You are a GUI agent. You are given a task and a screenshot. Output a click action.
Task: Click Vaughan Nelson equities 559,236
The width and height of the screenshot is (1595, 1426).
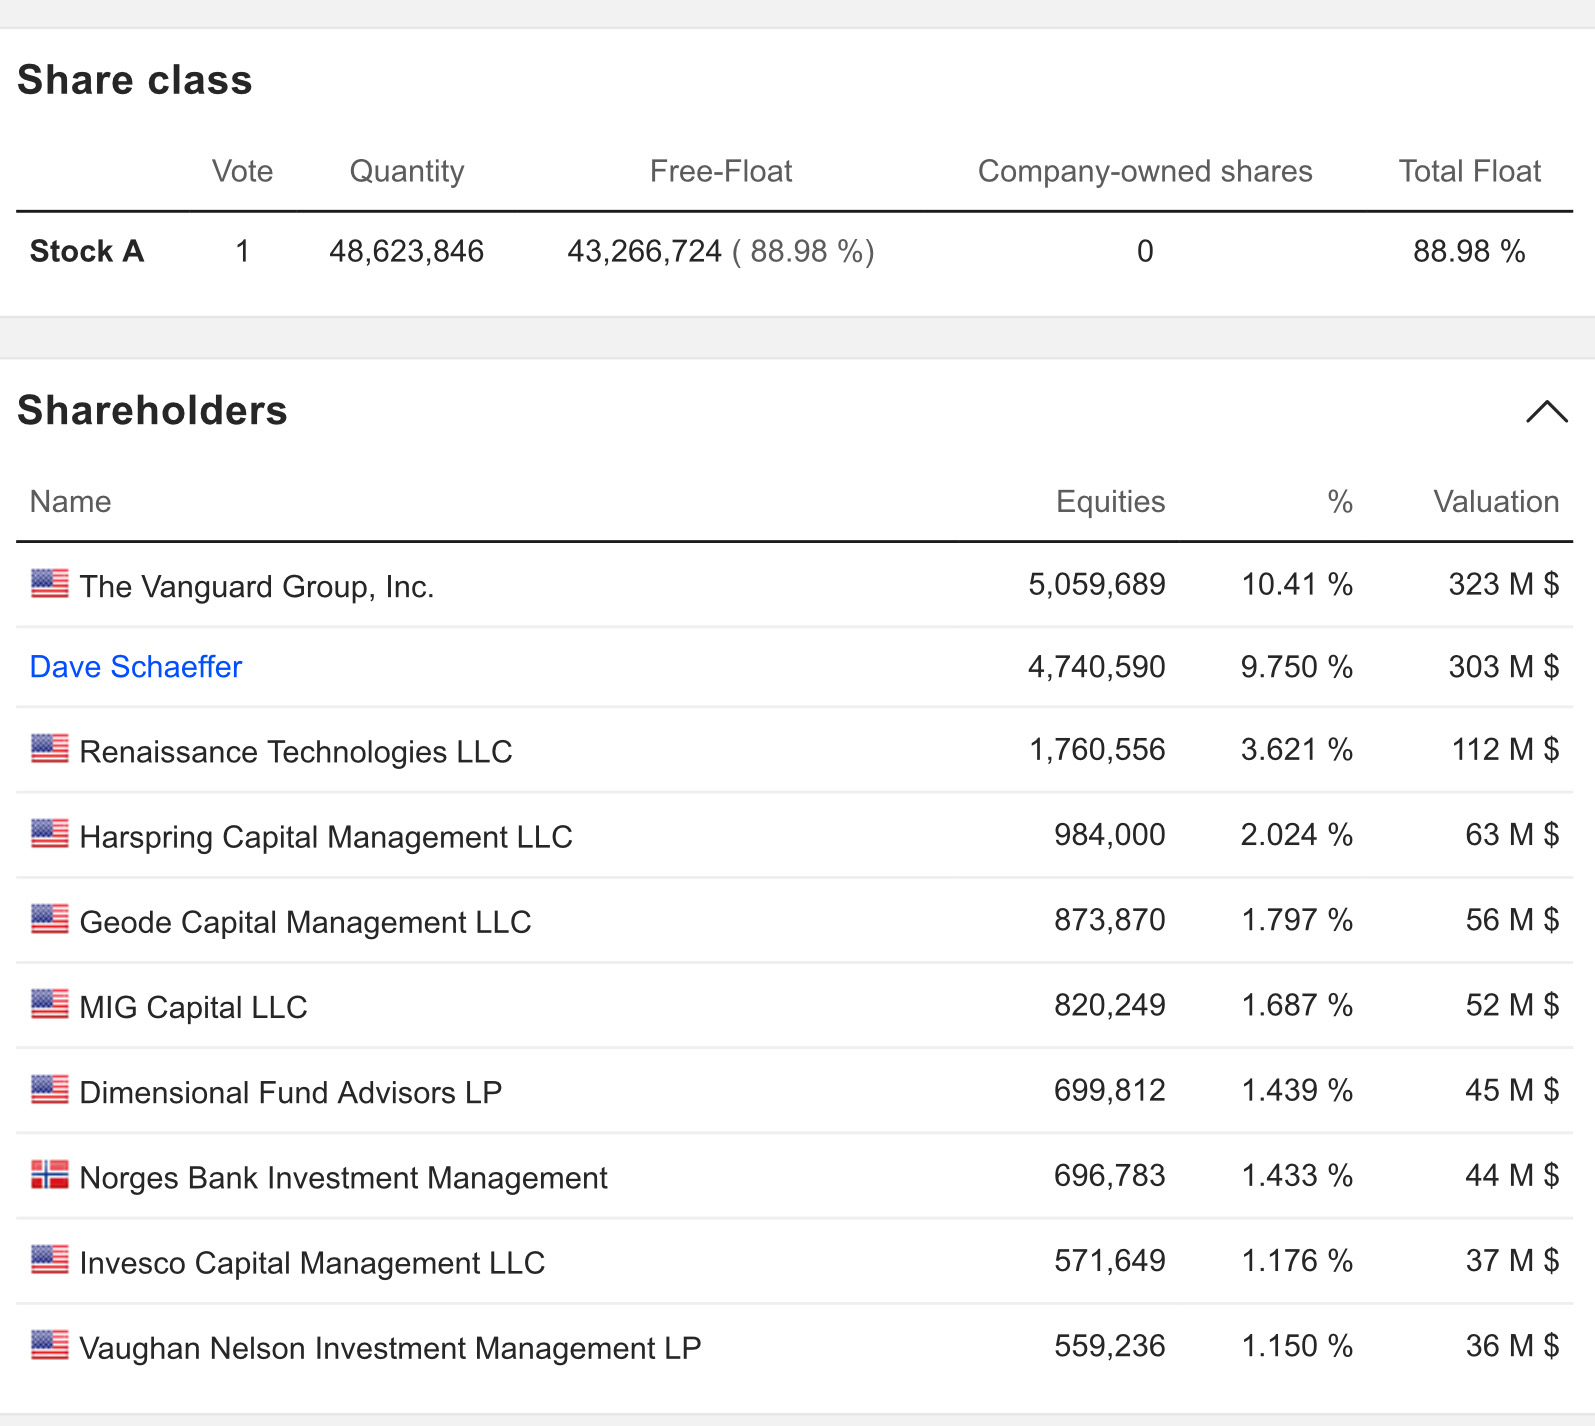pyautogui.click(x=1110, y=1346)
